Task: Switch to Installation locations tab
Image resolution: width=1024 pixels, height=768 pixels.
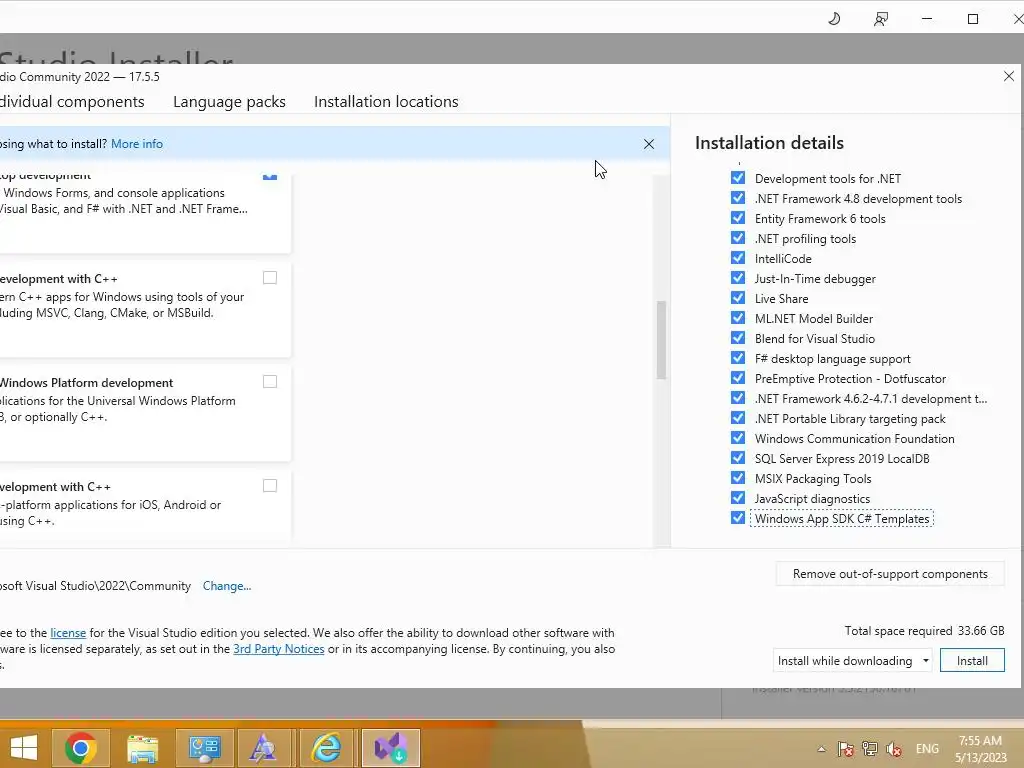Action: pos(386,102)
